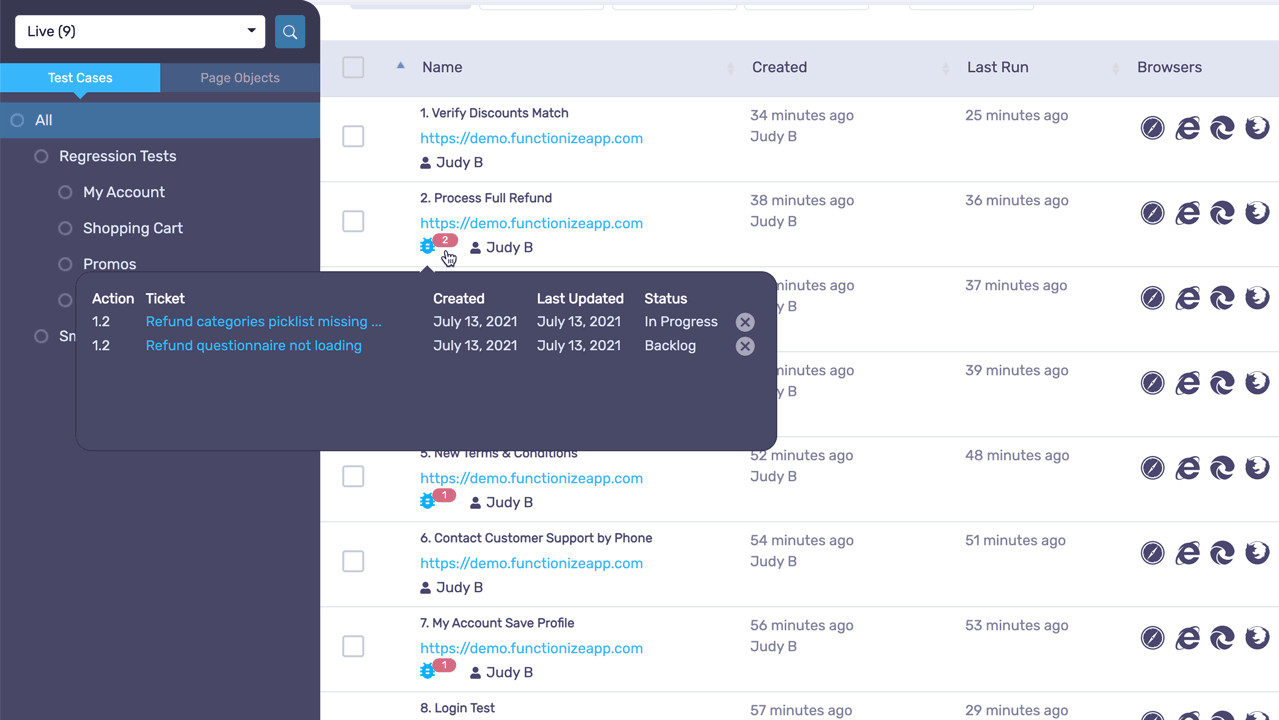Image resolution: width=1279 pixels, height=720 pixels.
Task: Select the Safari browser icon for Contact Customer Support
Action: click(x=1152, y=552)
